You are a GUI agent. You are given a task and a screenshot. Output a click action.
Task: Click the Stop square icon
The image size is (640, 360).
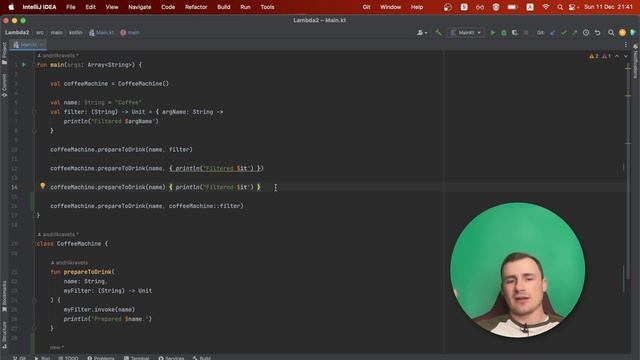point(526,33)
